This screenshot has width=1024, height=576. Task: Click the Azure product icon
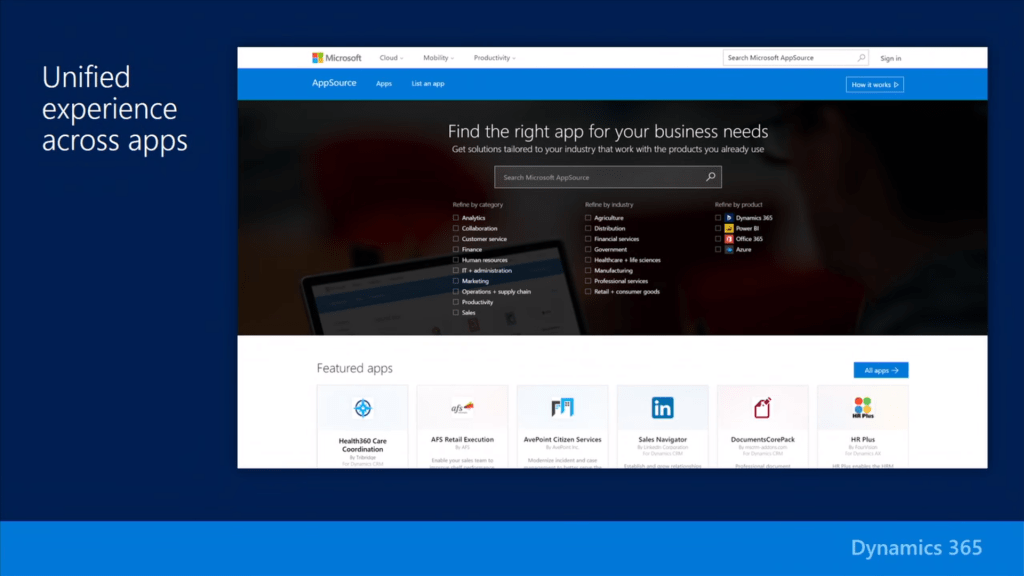(x=730, y=250)
